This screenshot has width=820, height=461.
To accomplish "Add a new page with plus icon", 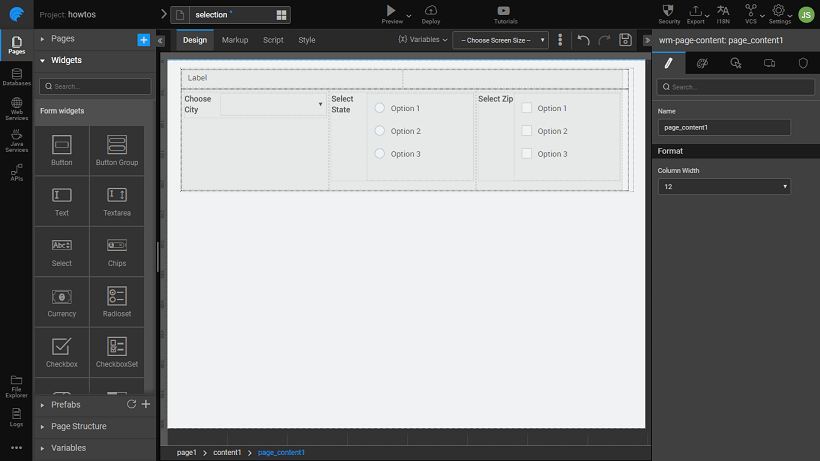I will (143, 39).
